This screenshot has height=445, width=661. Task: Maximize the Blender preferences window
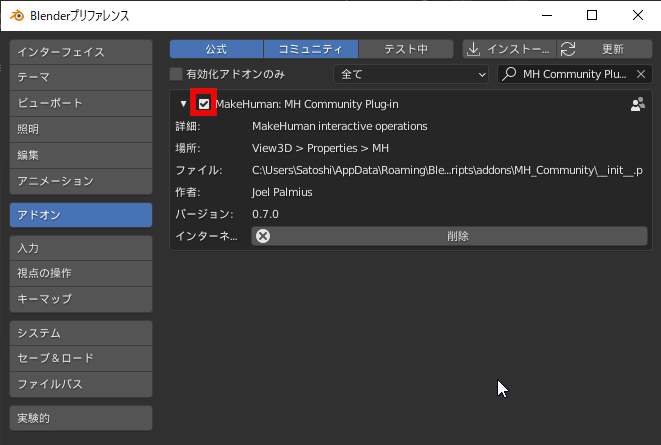click(592, 16)
